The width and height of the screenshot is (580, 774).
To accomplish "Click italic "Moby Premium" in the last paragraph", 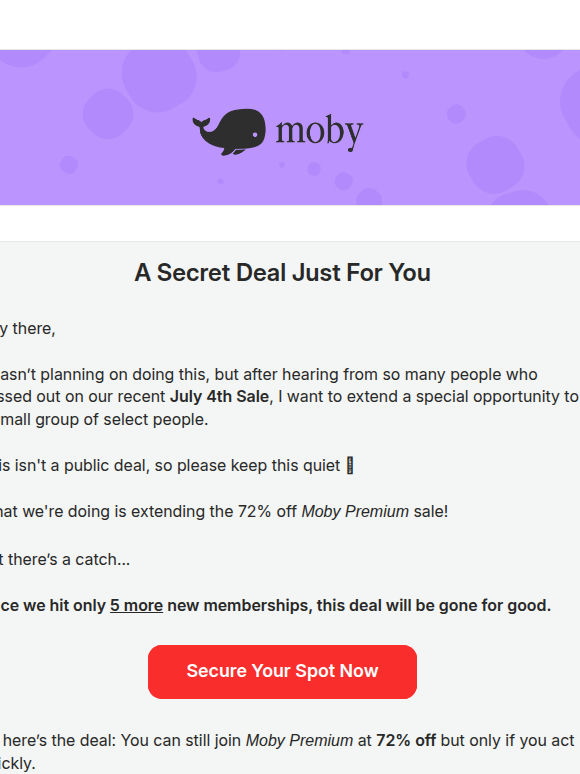I will click(x=299, y=740).
